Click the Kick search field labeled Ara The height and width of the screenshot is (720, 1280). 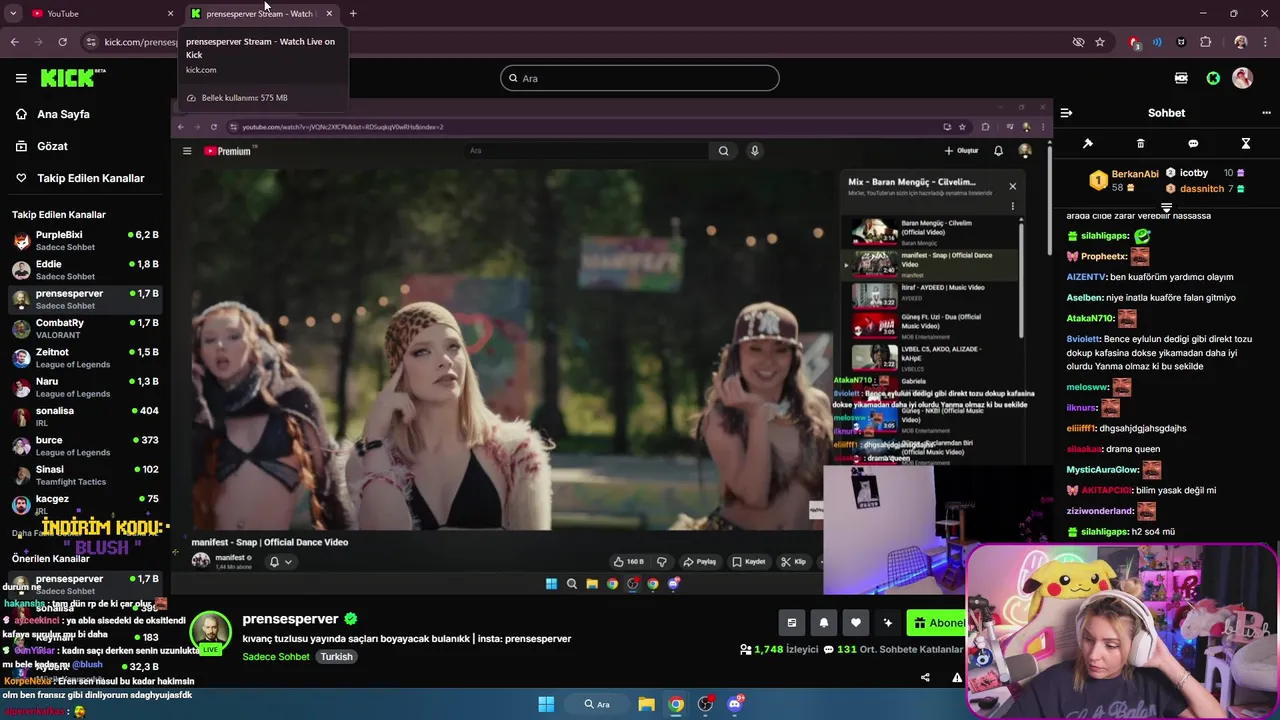[640, 78]
